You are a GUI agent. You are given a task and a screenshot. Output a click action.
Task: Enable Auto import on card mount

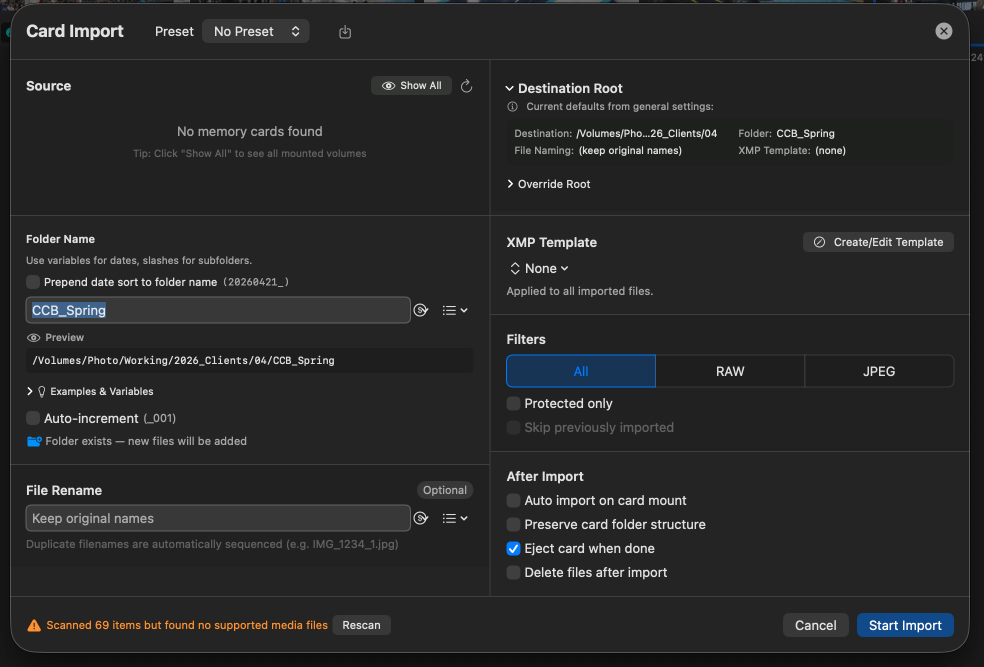point(513,501)
